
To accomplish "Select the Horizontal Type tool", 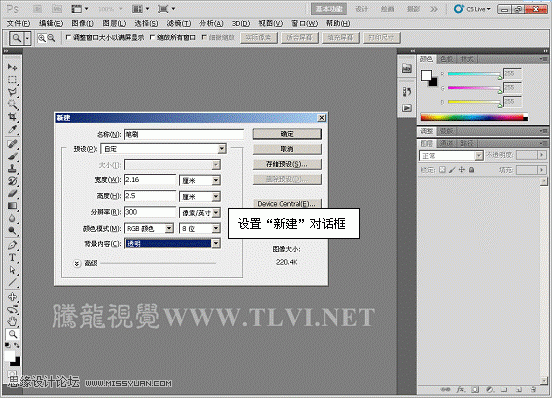I will click(x=12, y=258).
